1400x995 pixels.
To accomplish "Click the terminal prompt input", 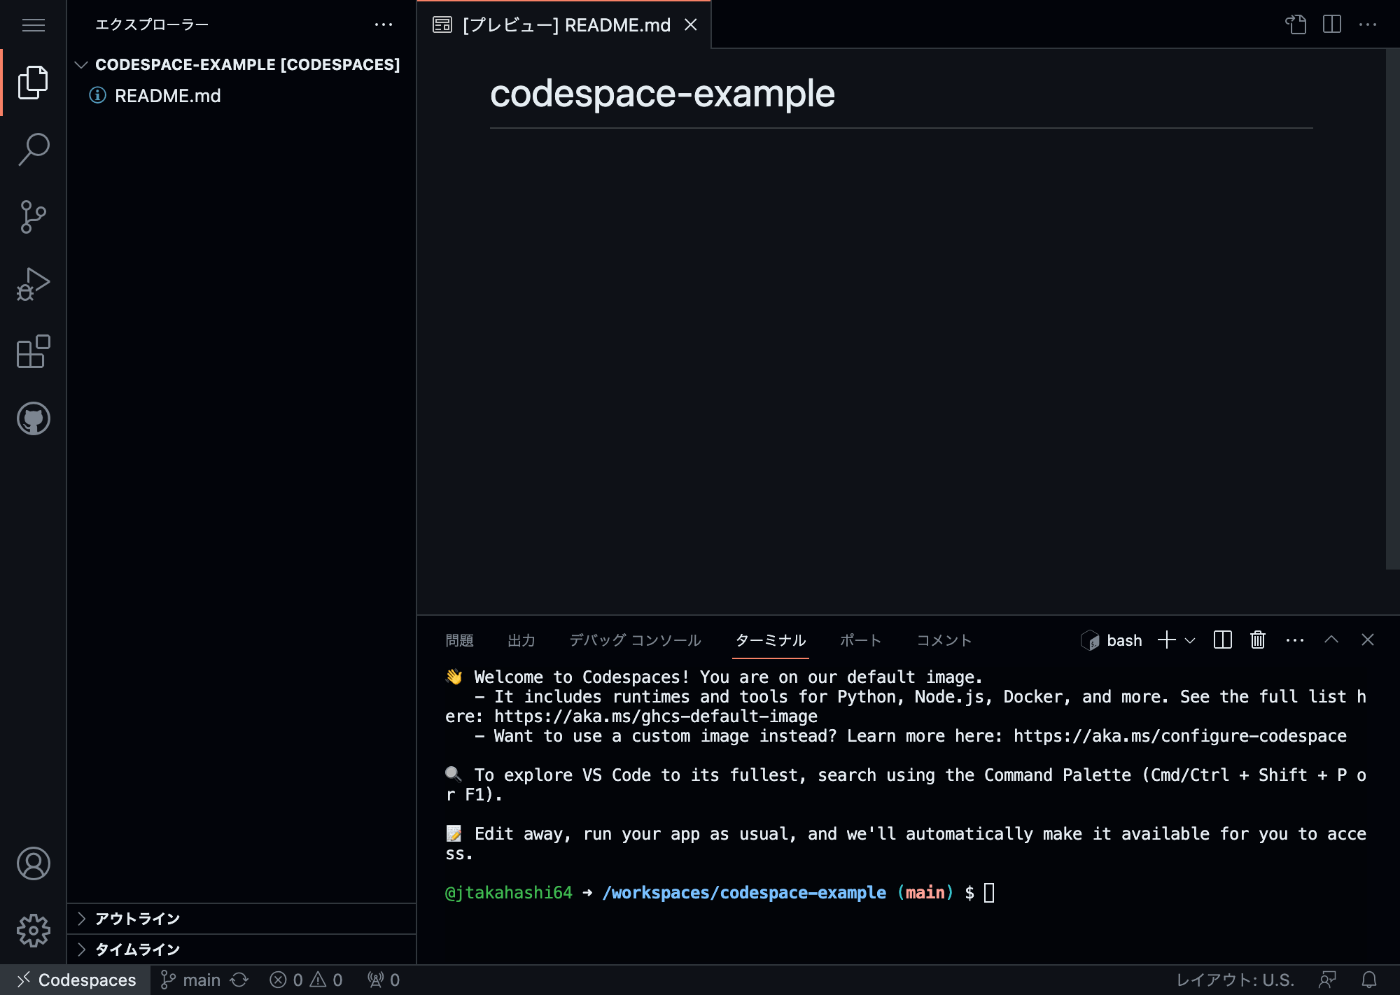I will pyautogui.click(x=989, y=893).
